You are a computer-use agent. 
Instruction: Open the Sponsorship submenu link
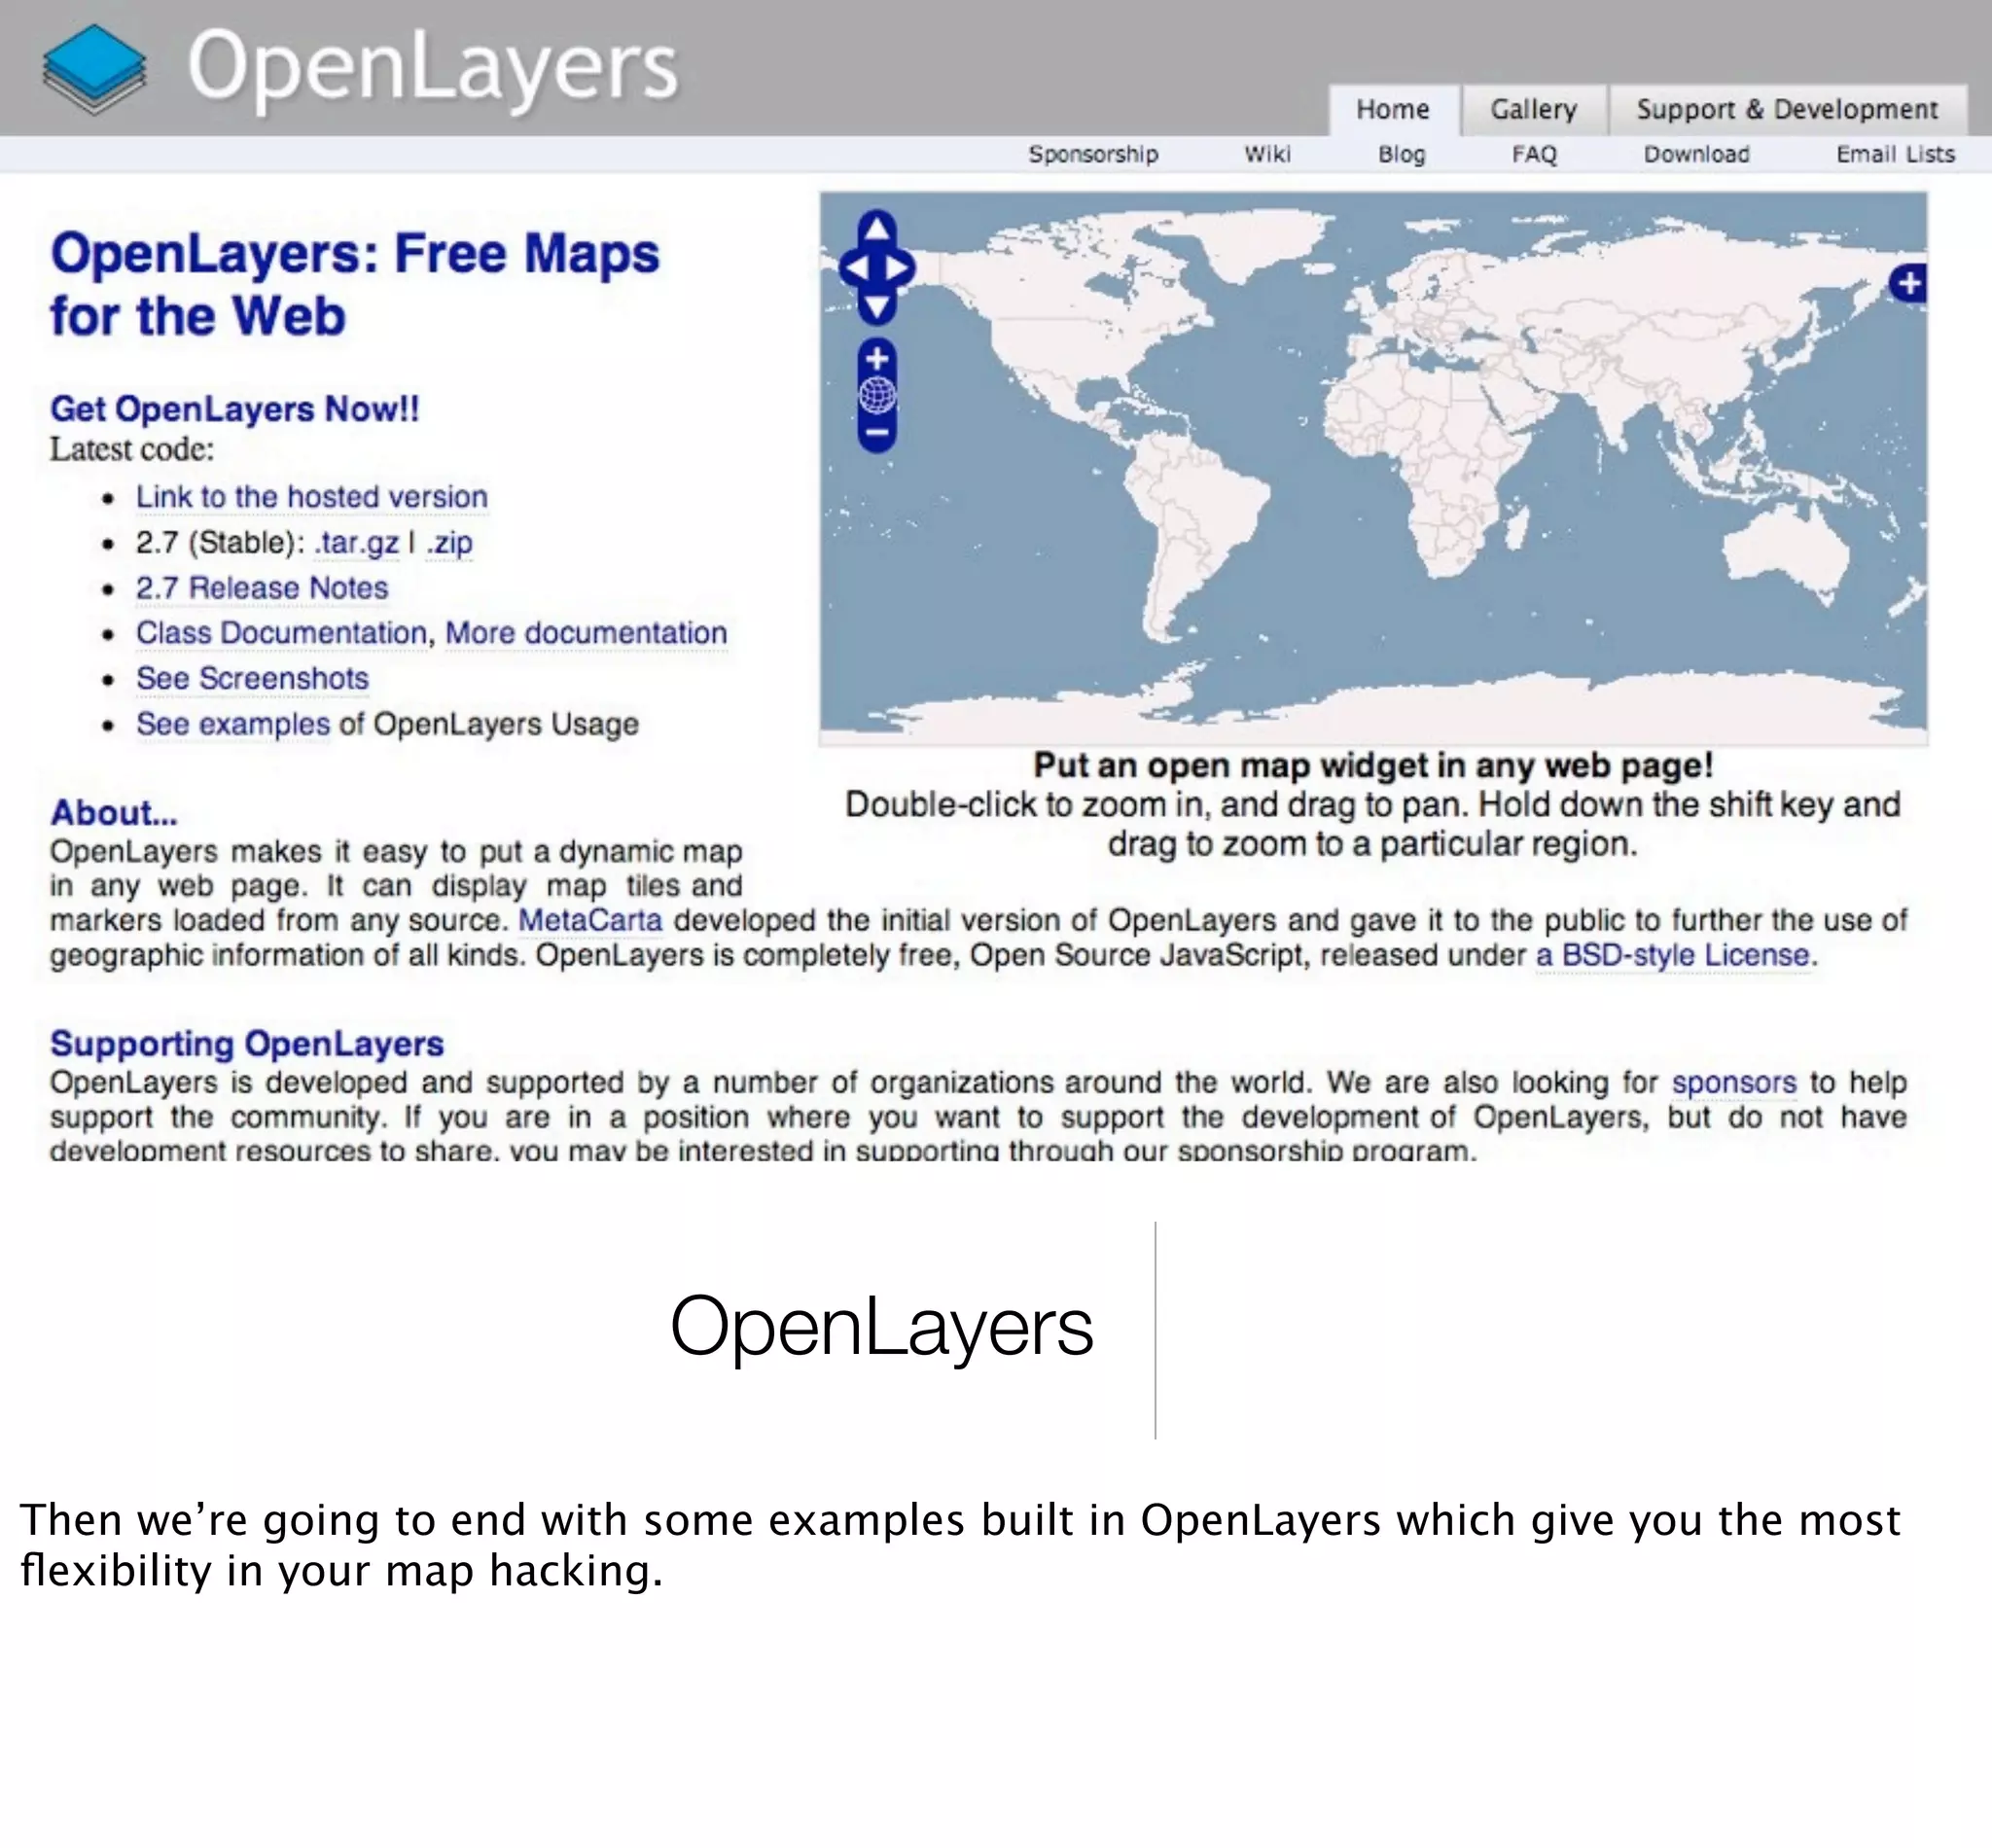(1093, 154)
